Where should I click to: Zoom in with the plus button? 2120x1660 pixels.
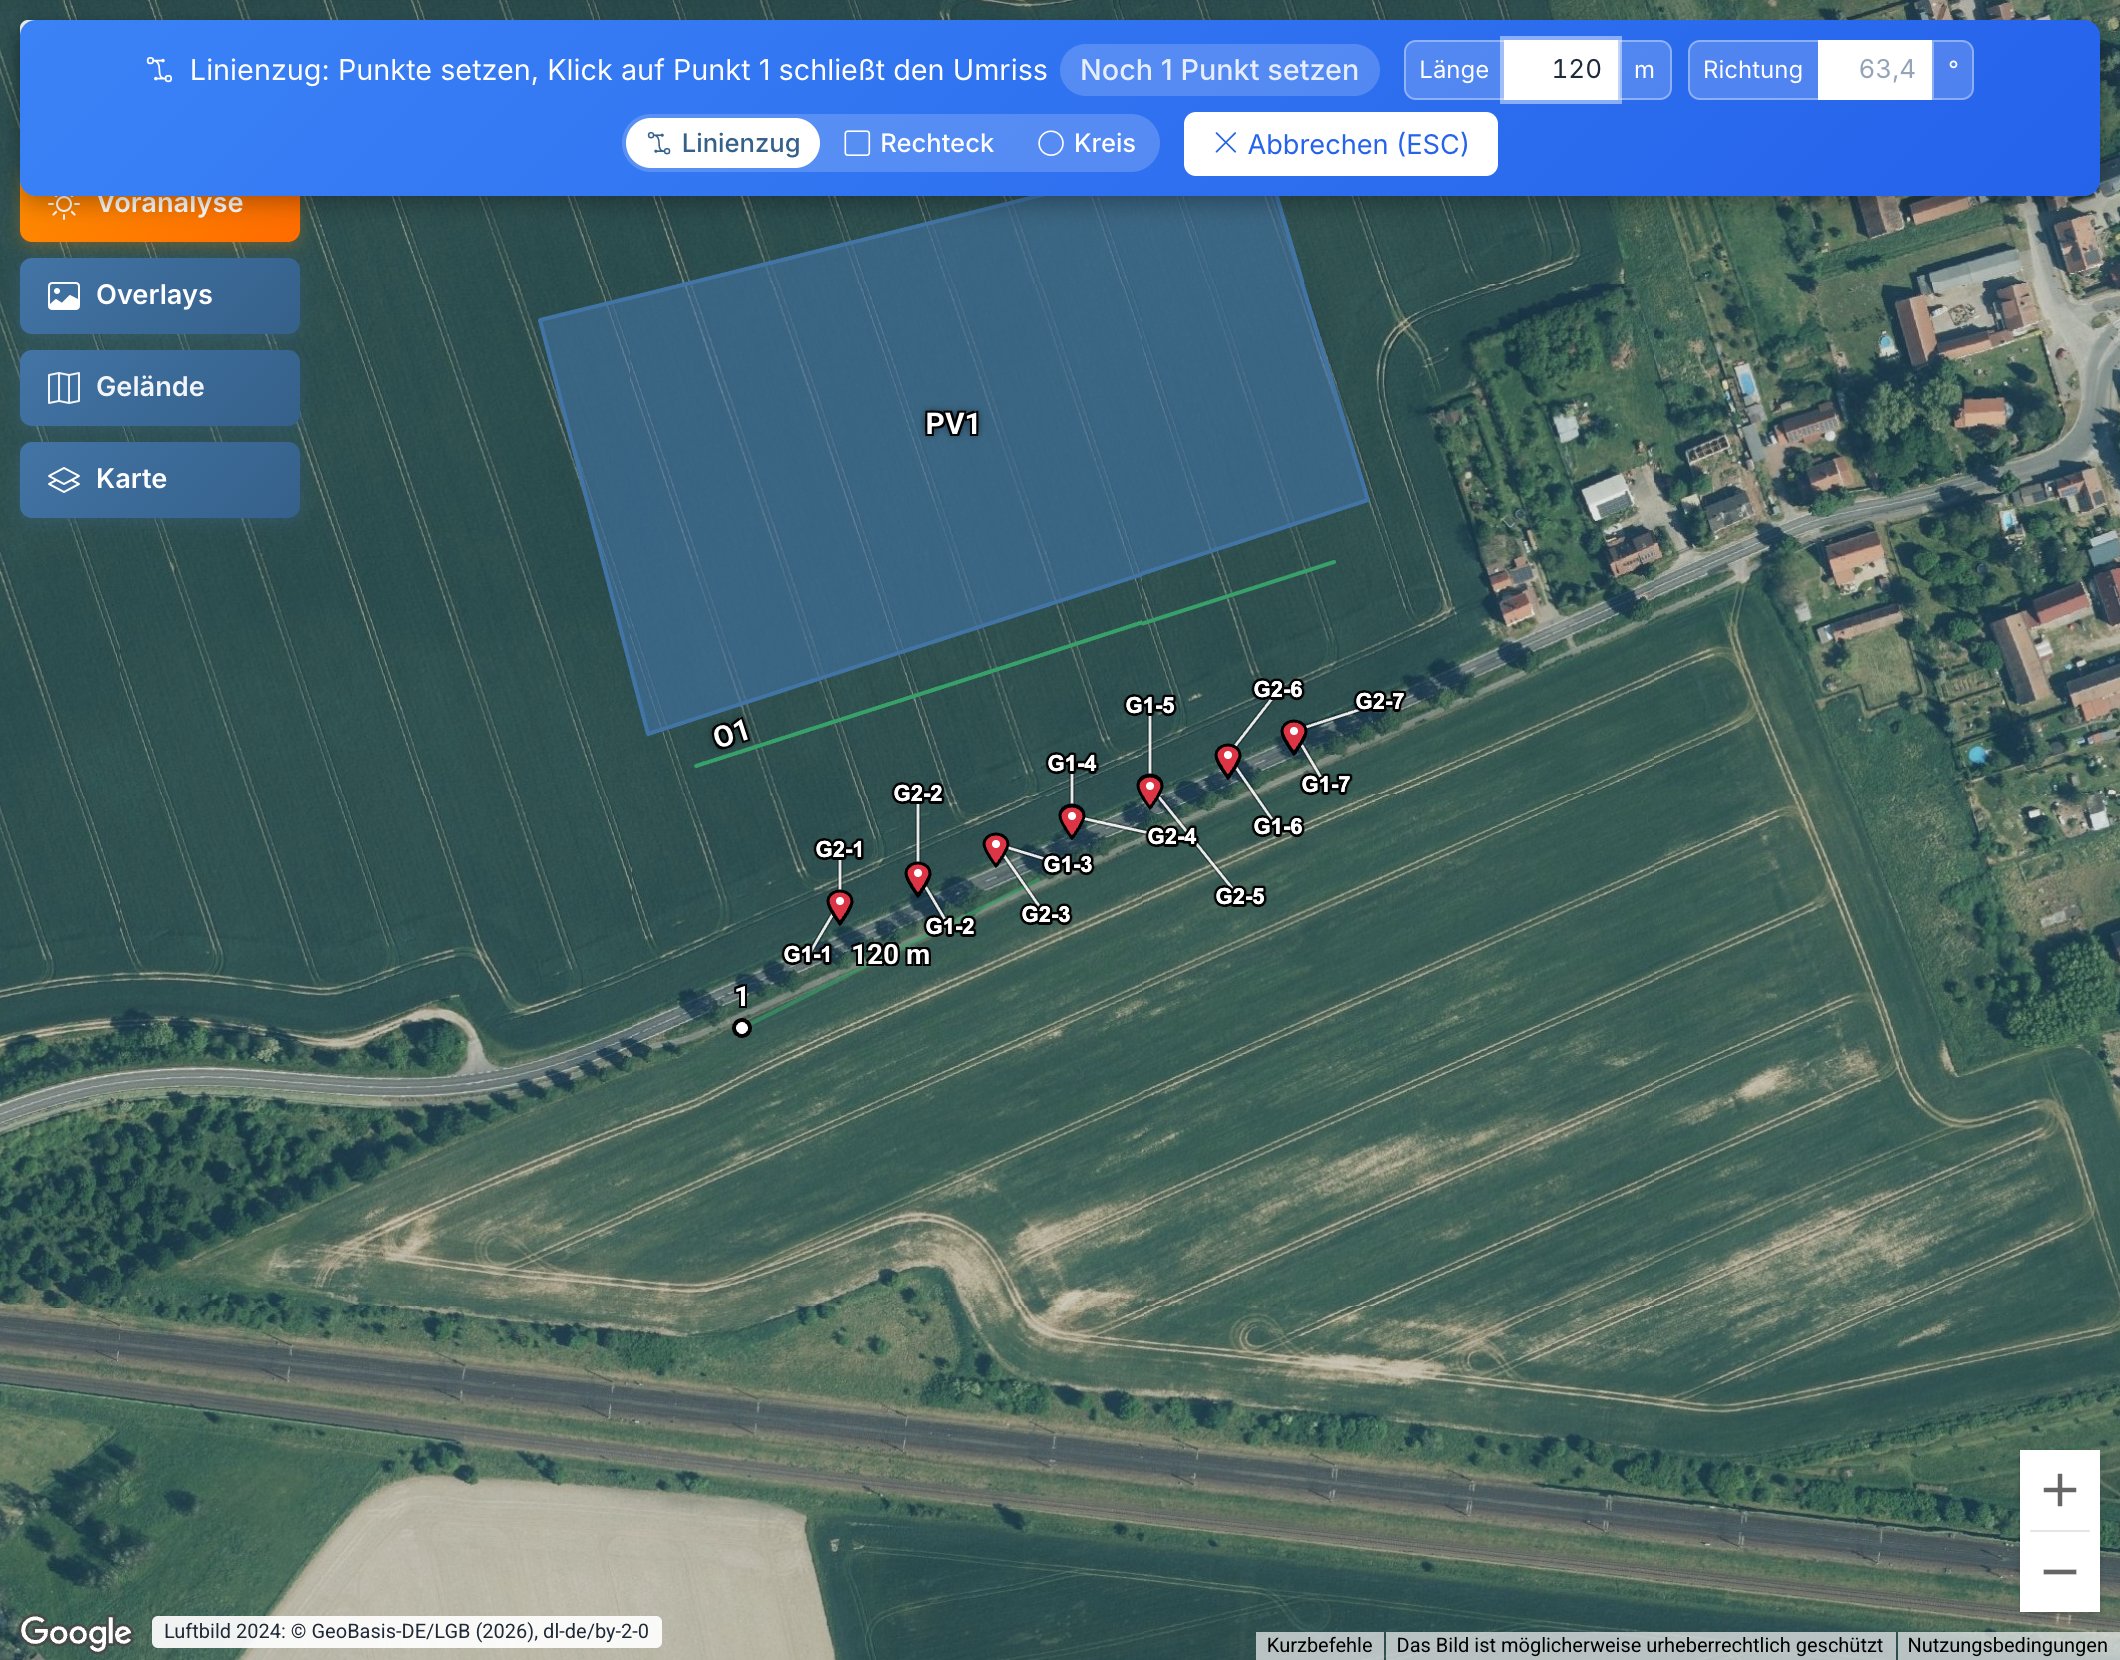point(2059,1490)
